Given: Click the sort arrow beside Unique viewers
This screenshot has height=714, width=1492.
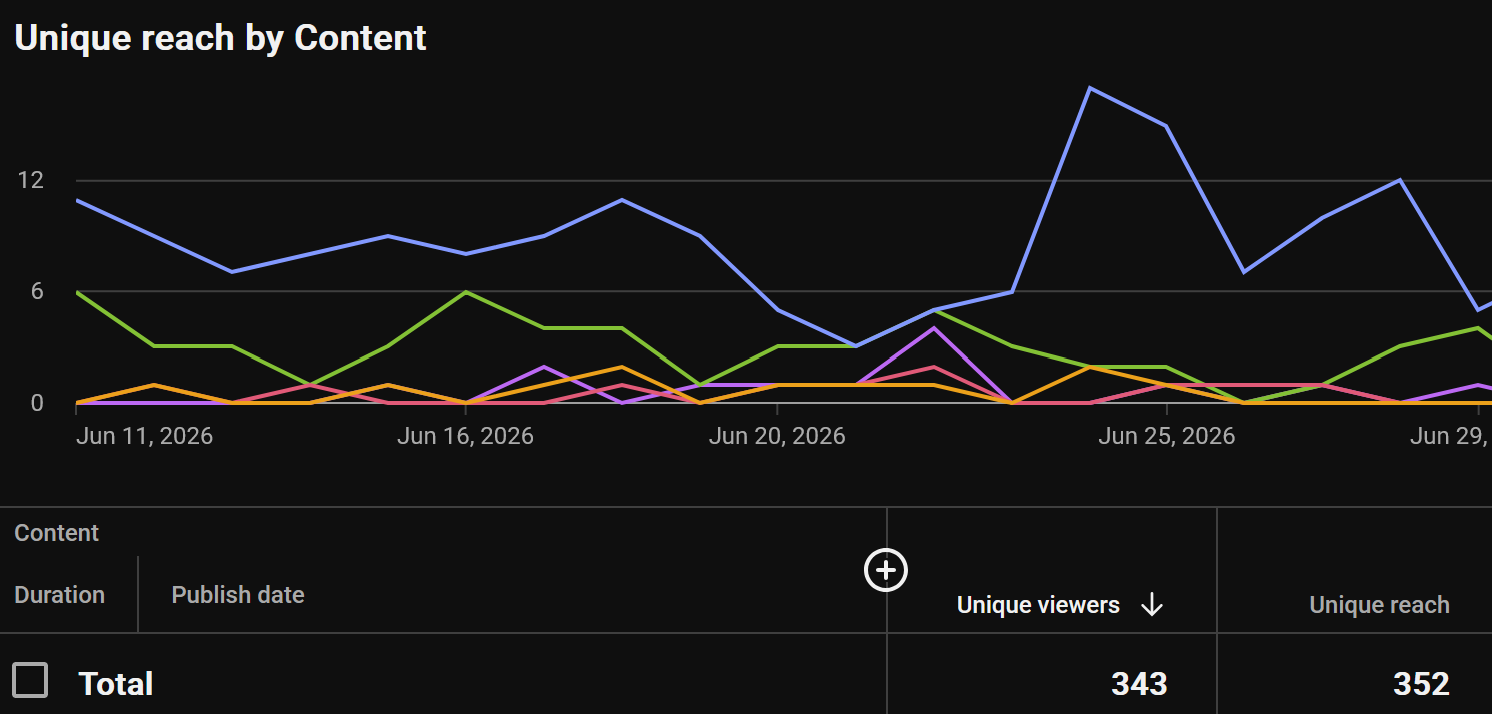Looking at the screenshot, I should click(x=1152, y=605).
